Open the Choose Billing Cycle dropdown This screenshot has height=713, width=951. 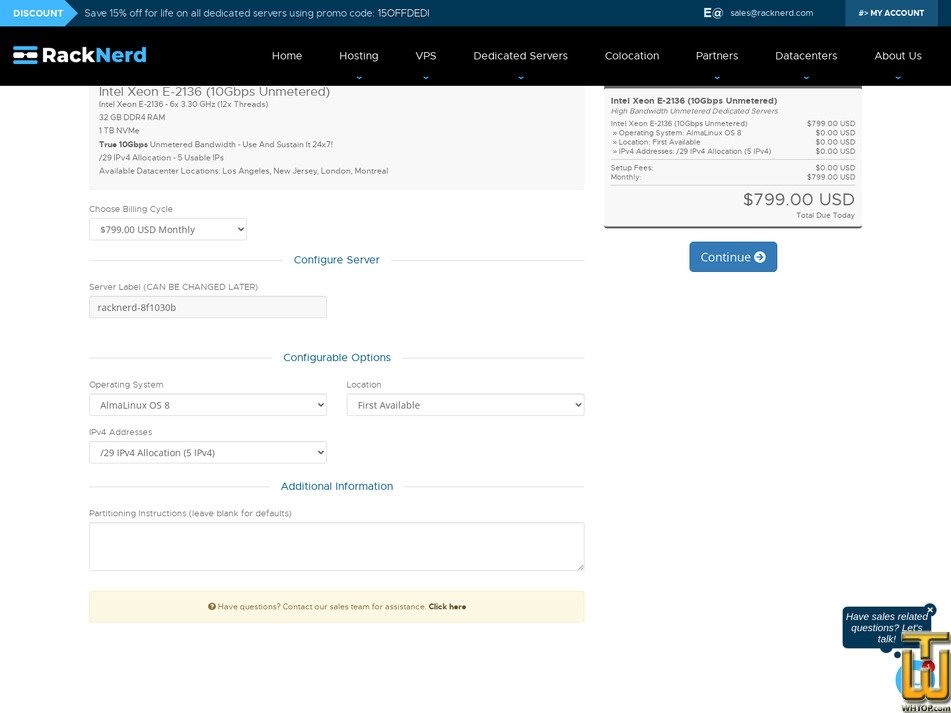click(167, 229)
